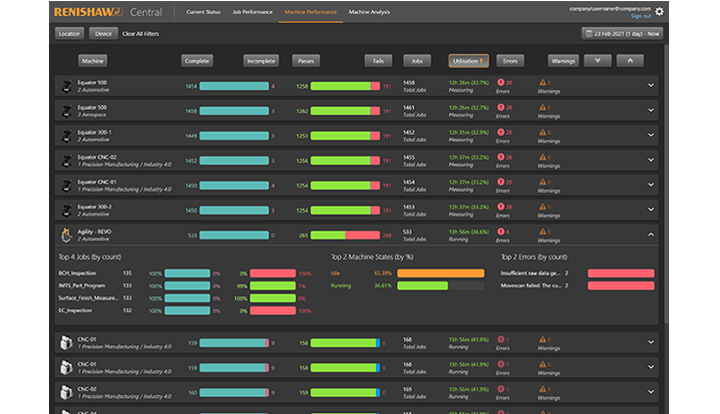Switch to the Current Status tab

point(203,12)
